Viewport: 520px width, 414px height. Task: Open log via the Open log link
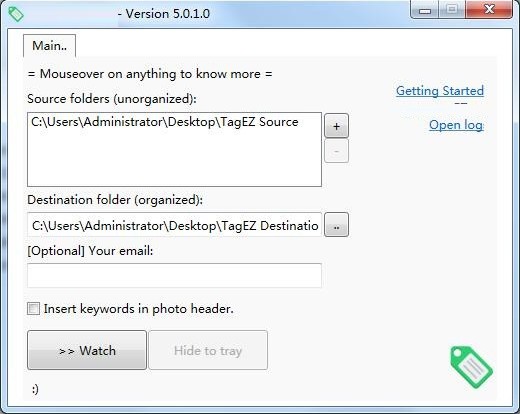[x=456, y=125]
